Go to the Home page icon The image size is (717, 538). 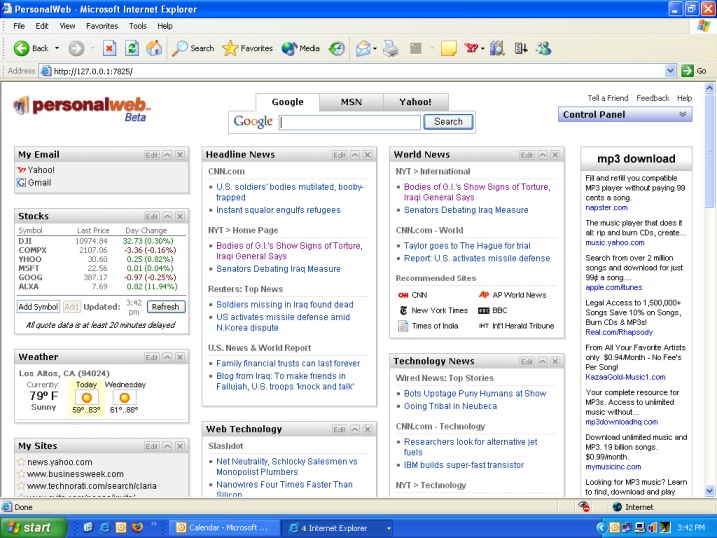pos(154,48)
